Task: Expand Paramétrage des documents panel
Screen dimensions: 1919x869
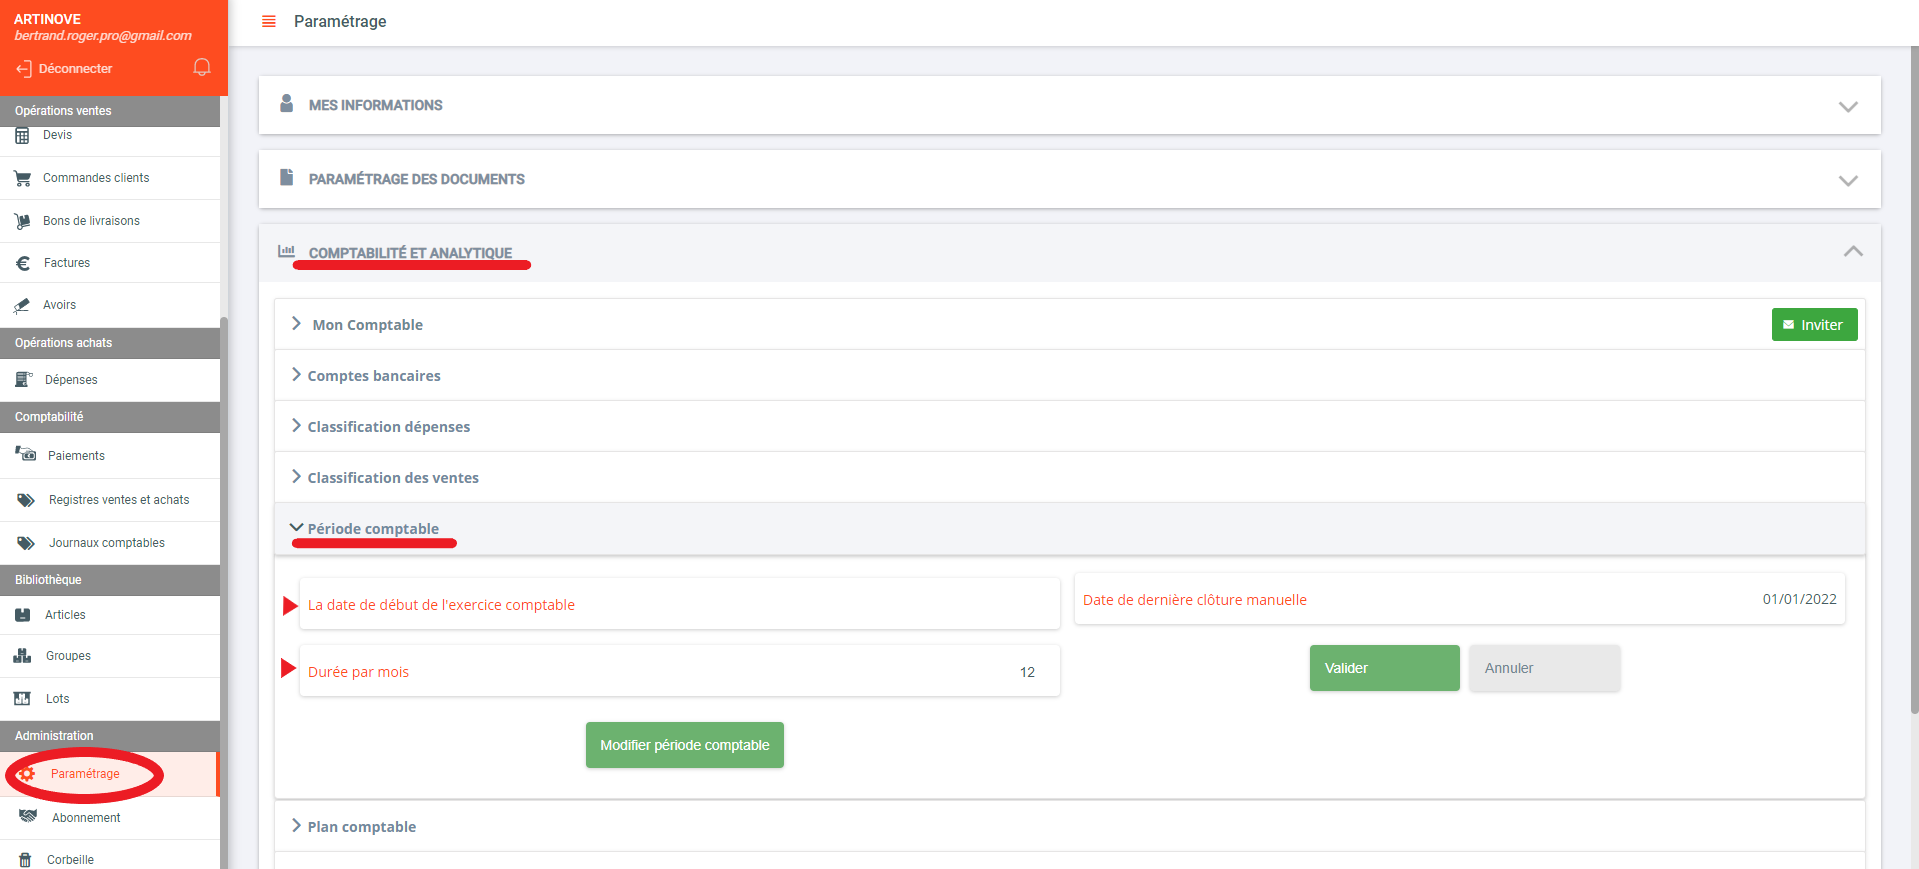Action: (x=1847, y=180)
